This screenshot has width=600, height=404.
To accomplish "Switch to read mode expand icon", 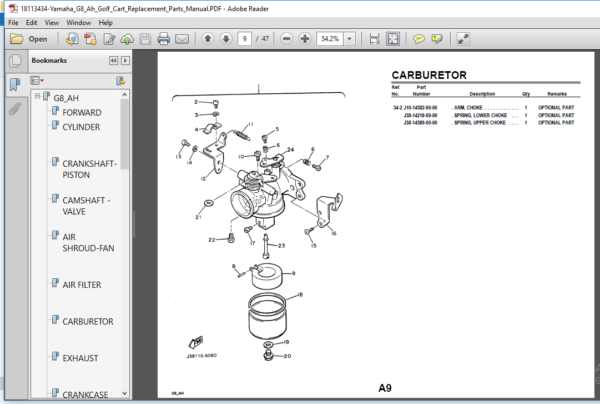I will point(463,39).
